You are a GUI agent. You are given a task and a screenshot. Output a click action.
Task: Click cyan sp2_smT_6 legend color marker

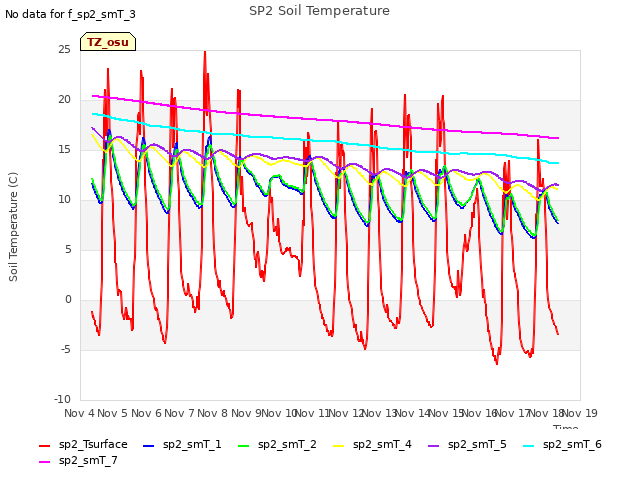[529, 446]
